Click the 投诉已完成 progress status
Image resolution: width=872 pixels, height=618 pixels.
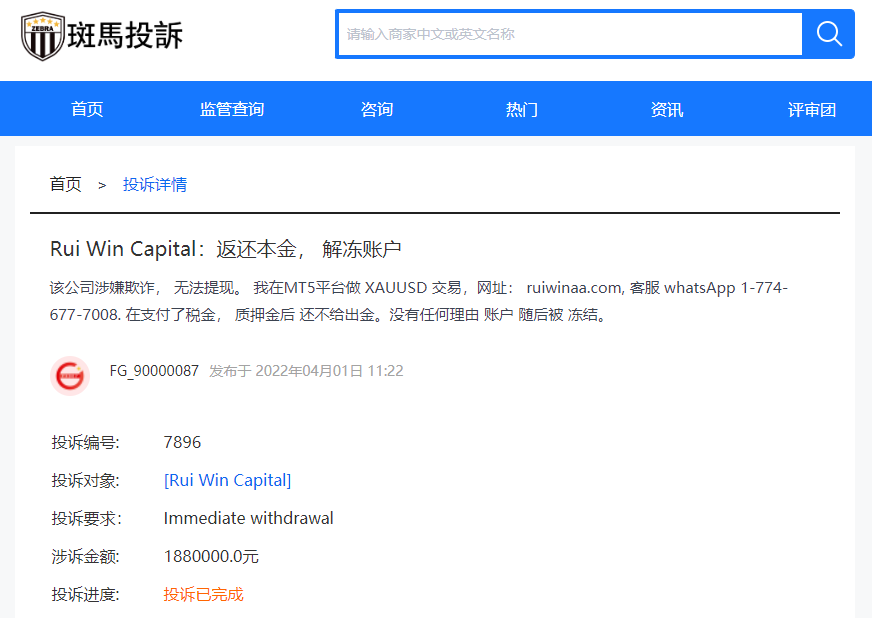tap(203, 594)
